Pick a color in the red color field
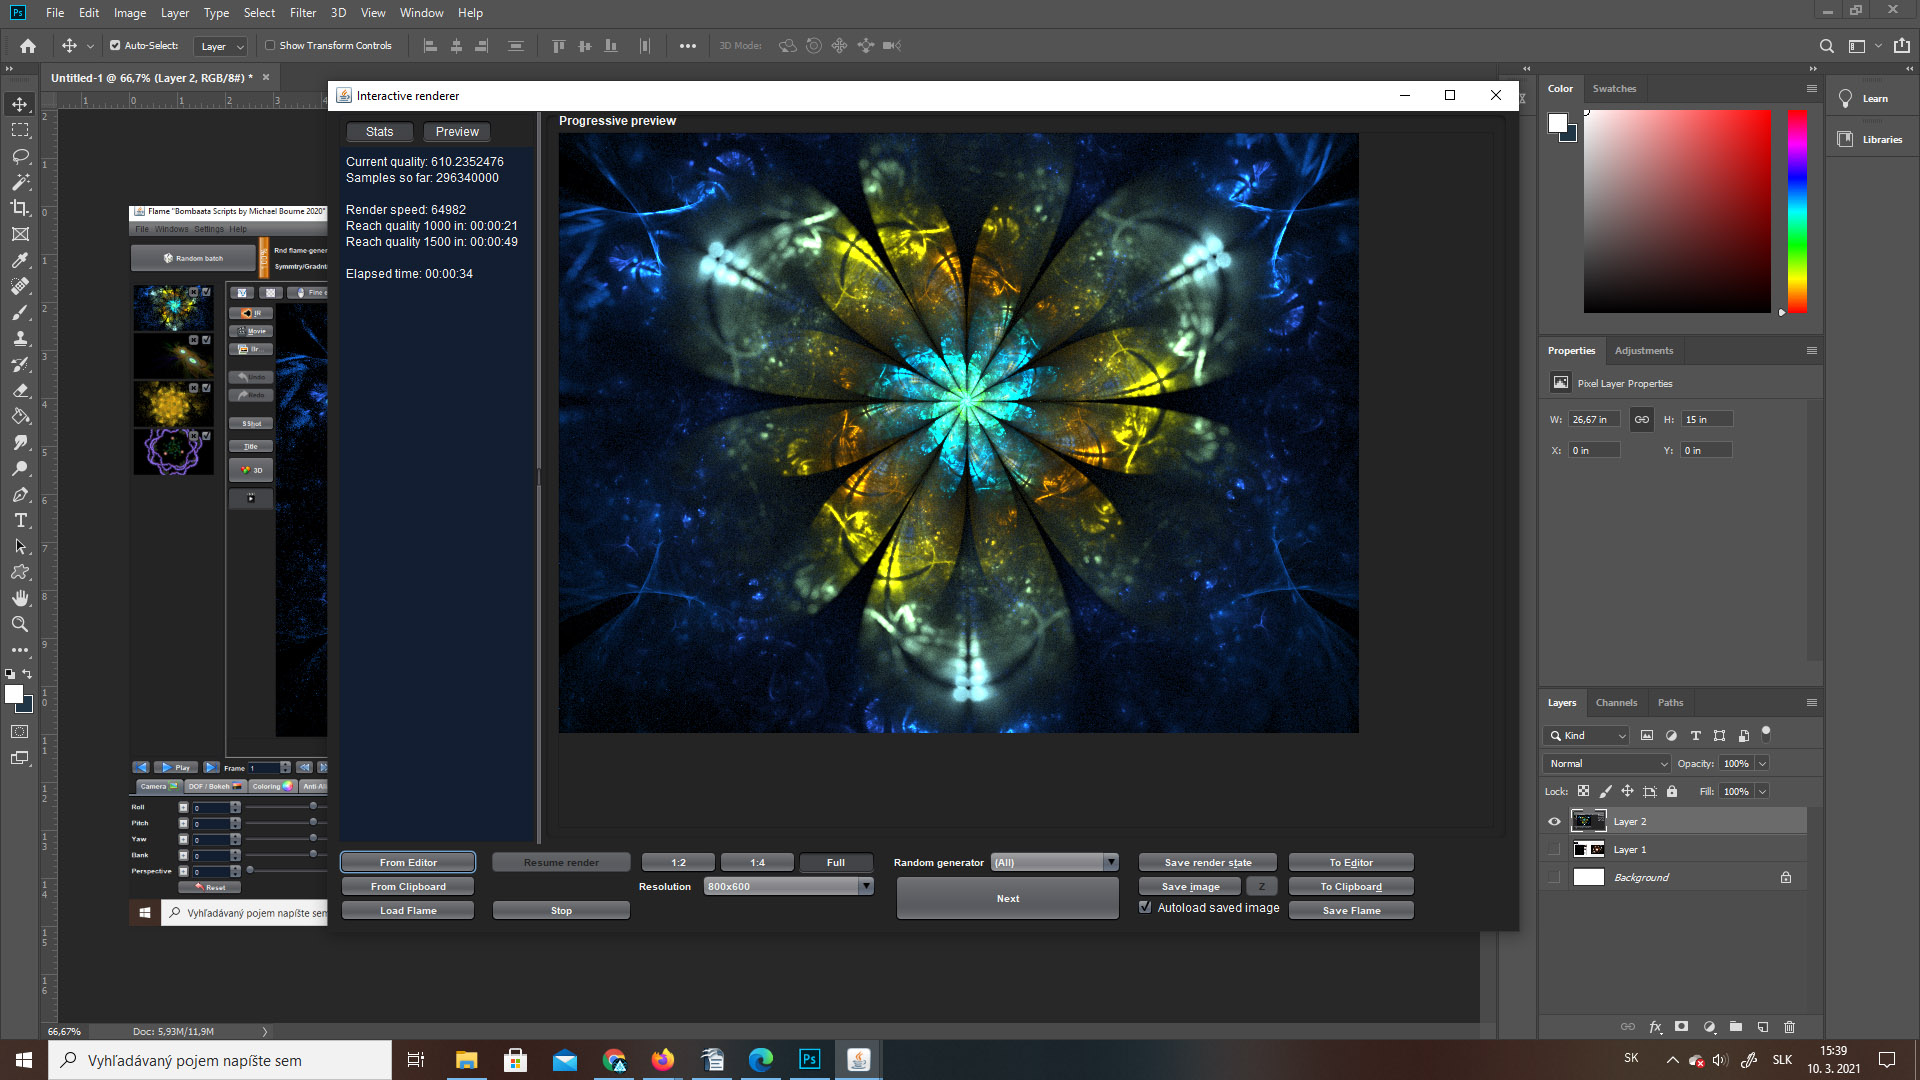The height and width of the screenshot is (1080, 1920). 1677,211
